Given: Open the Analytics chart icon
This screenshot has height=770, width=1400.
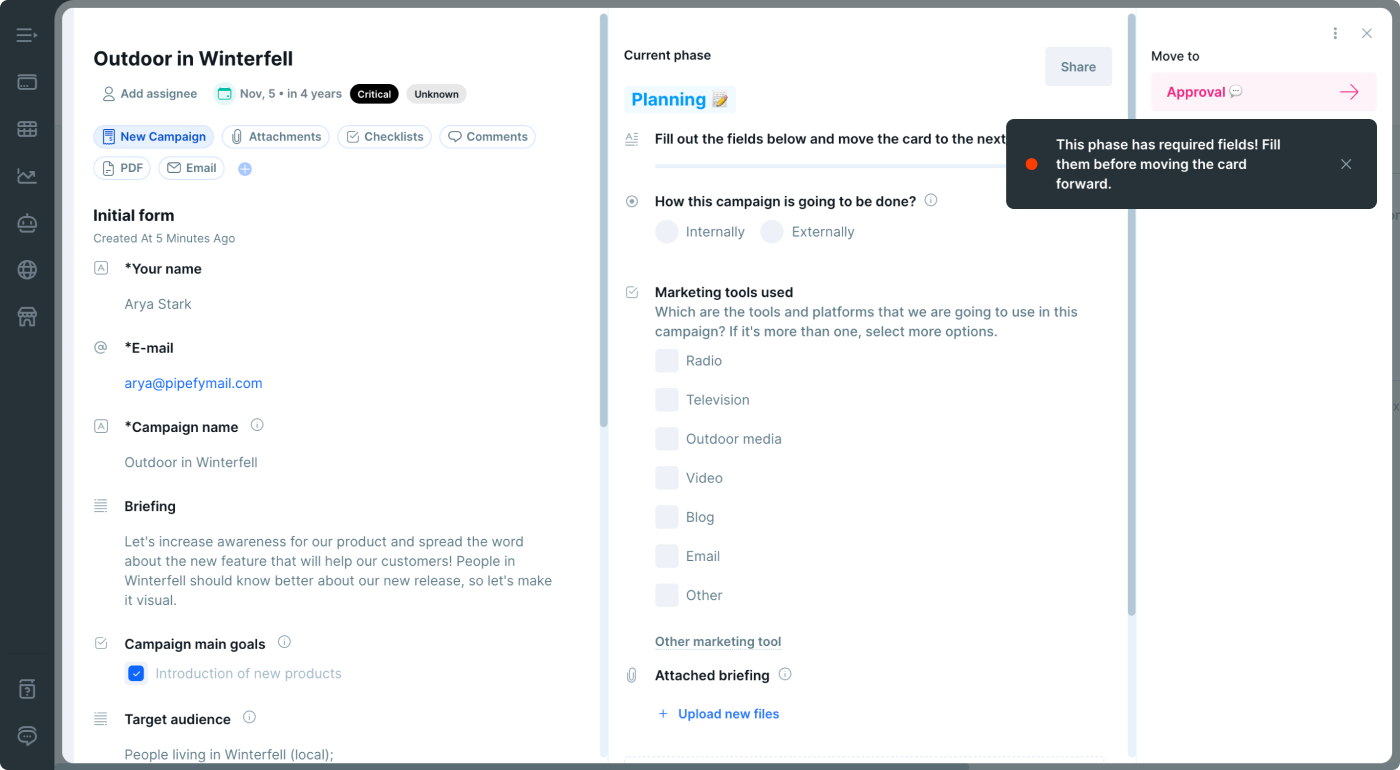Looking at the screenshot, I should click(x=26, y=176).
